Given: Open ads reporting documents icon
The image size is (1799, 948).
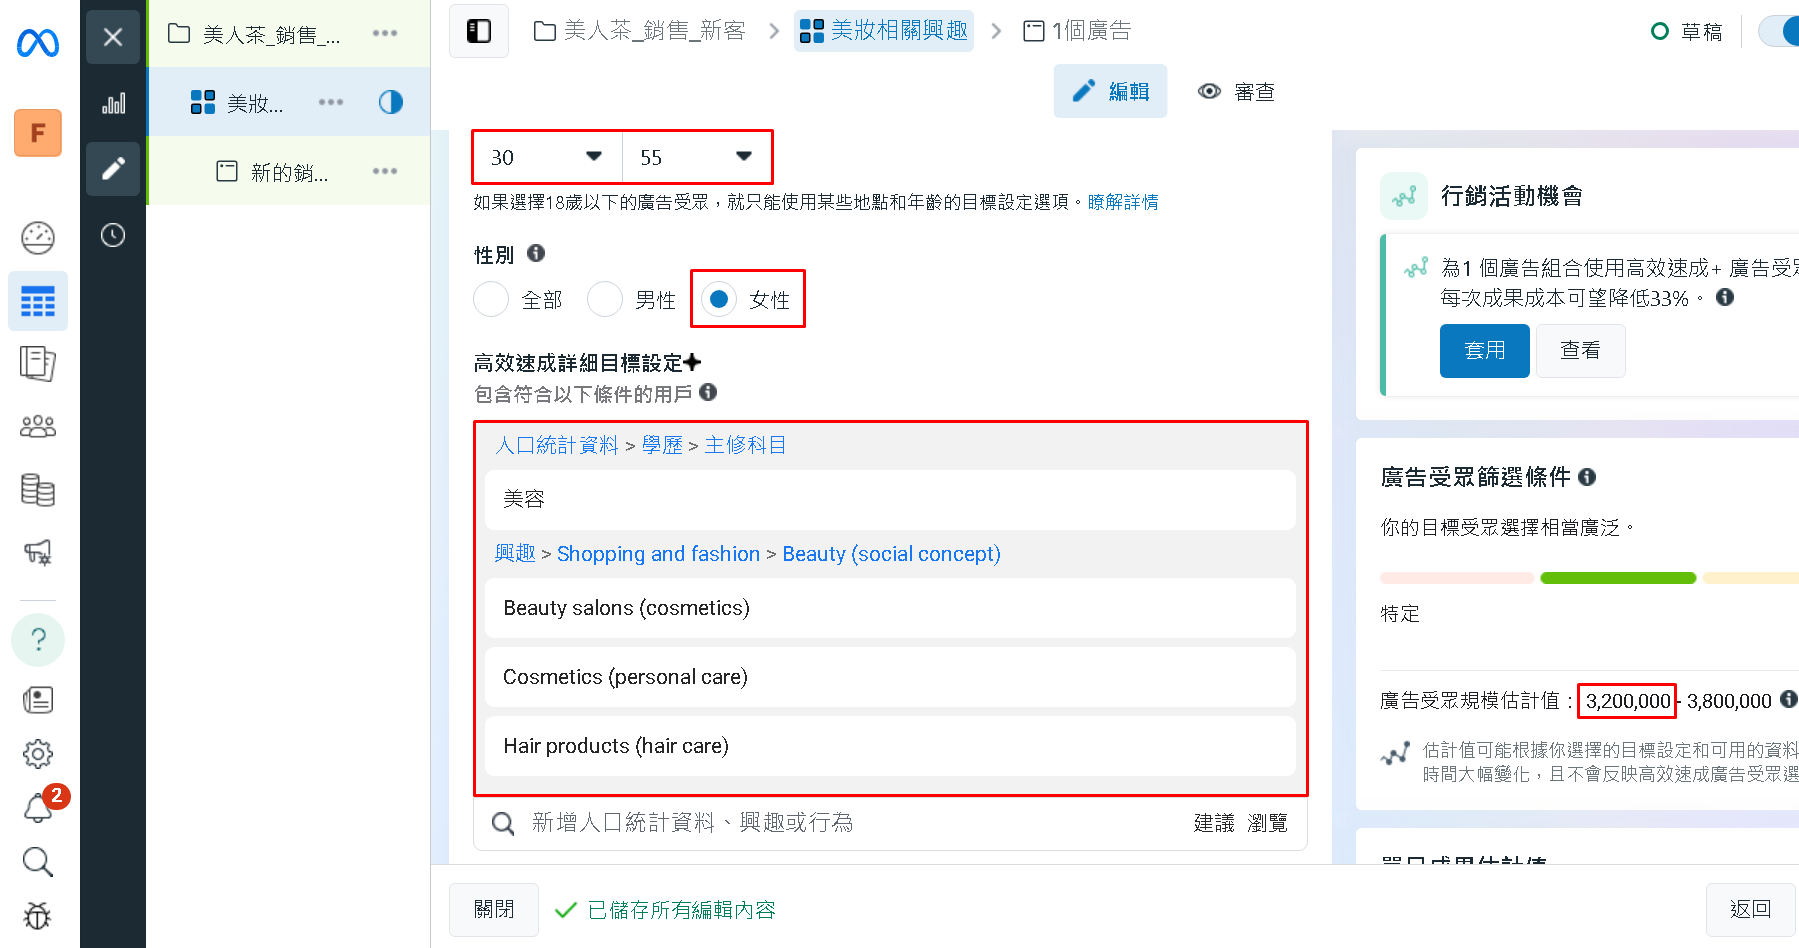Looking at the screenshot, I should pyautogui.click(x=38, y=364).
